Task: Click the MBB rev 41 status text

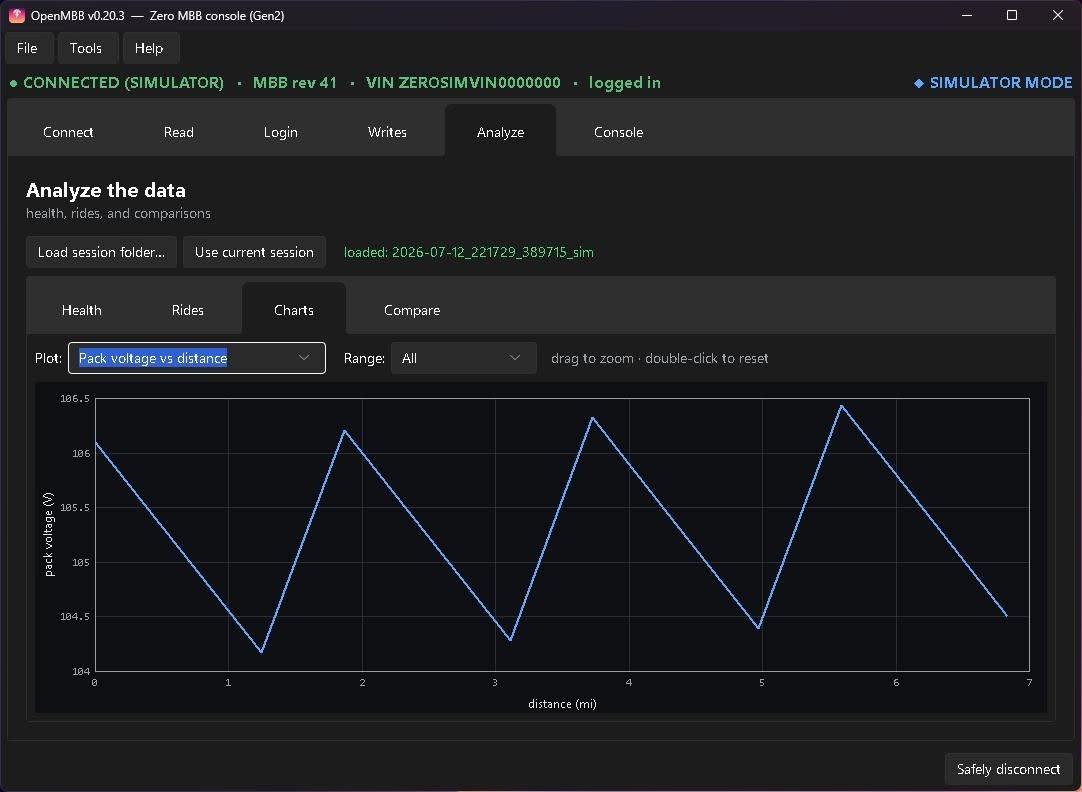Action: pyautogui.click(x=295, y=83)
